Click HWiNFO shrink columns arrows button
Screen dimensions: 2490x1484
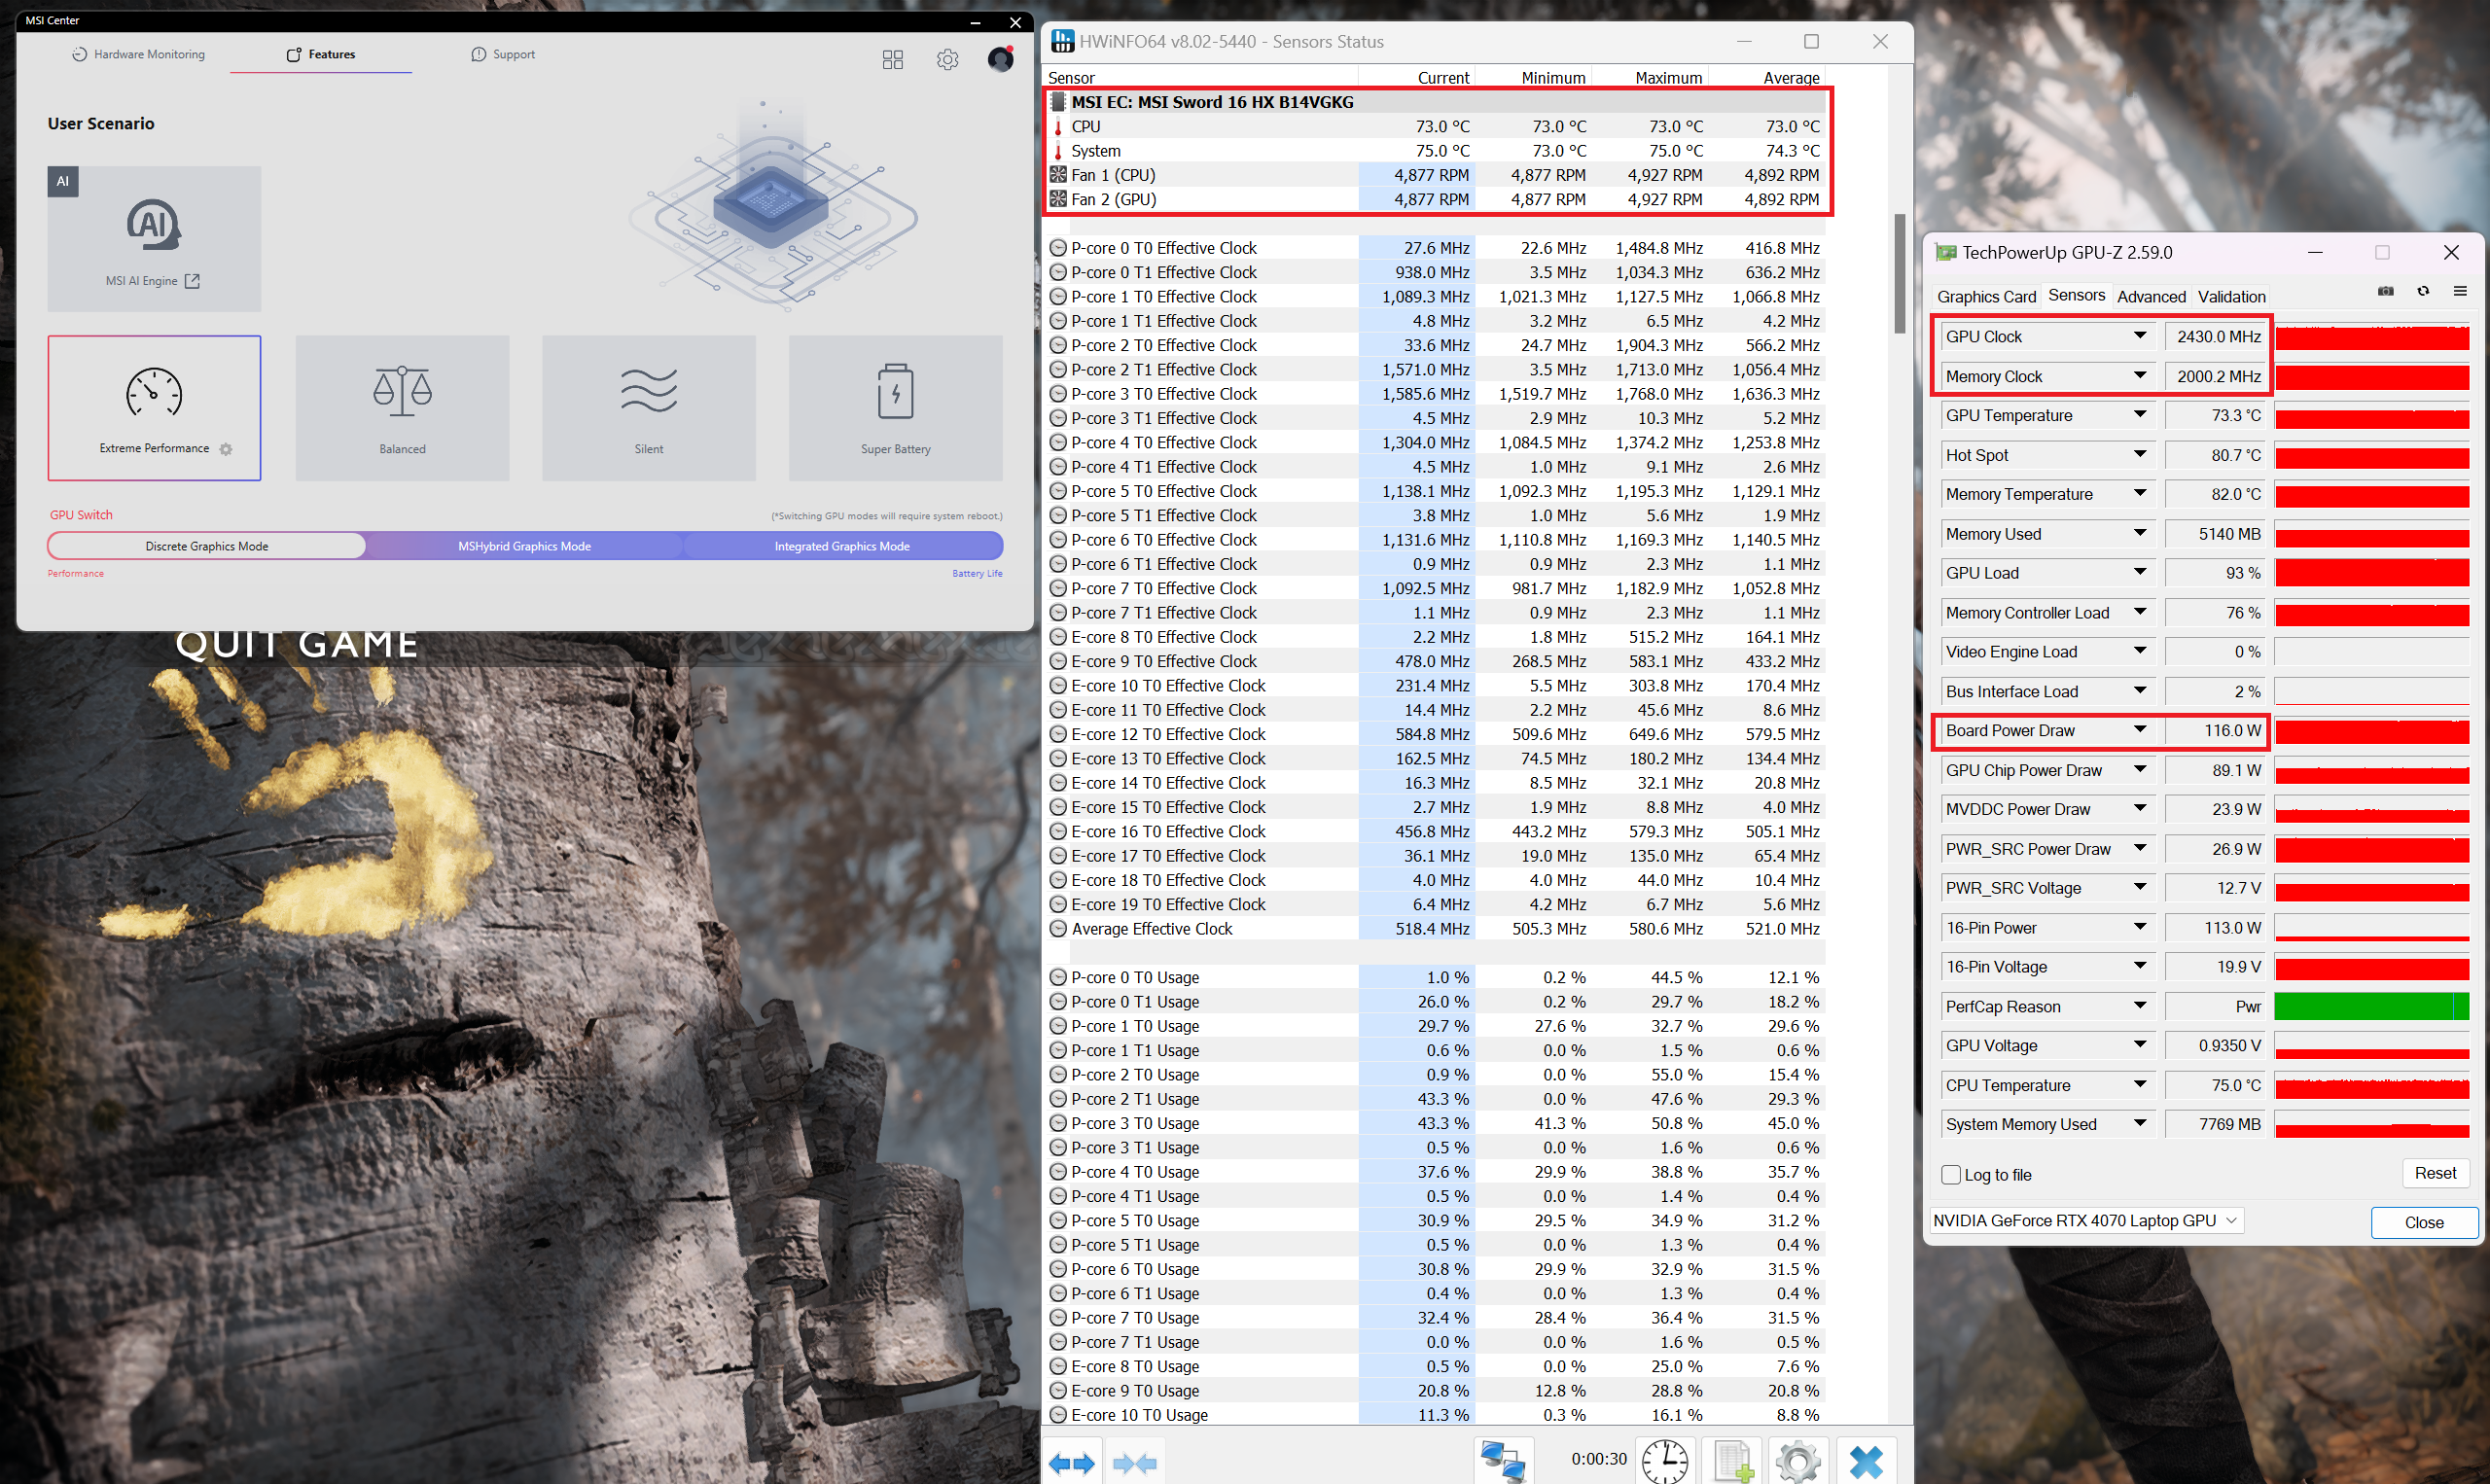1134,1463
